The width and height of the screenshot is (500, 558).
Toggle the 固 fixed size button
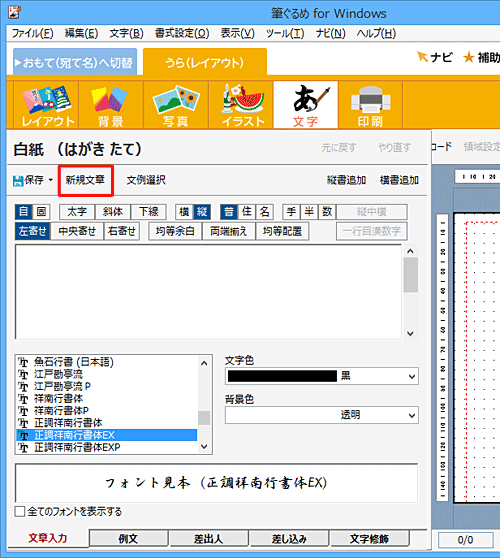(x=41, y=212)
